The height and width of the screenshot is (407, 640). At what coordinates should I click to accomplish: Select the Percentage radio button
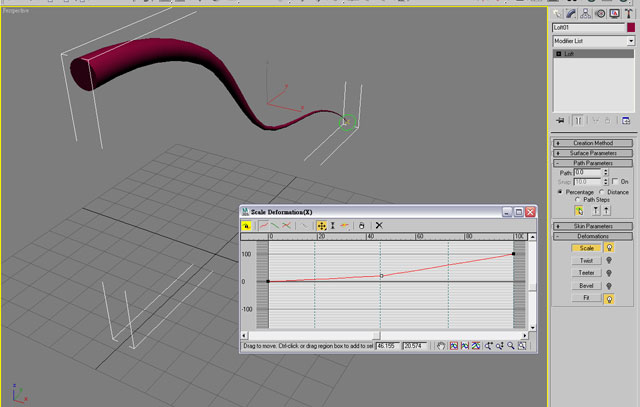[560, 192]
